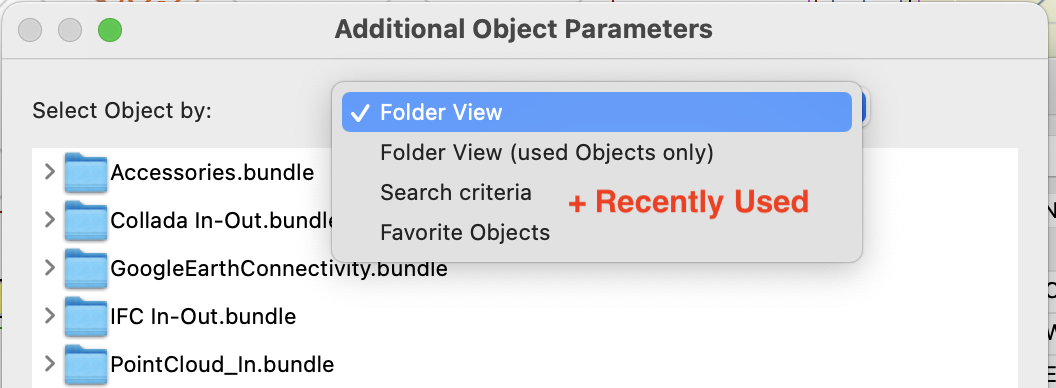Select the GoogleEarthConnectivity.bundle label
This screenshot has height=388, width=1056.
[x=279, y=268]
